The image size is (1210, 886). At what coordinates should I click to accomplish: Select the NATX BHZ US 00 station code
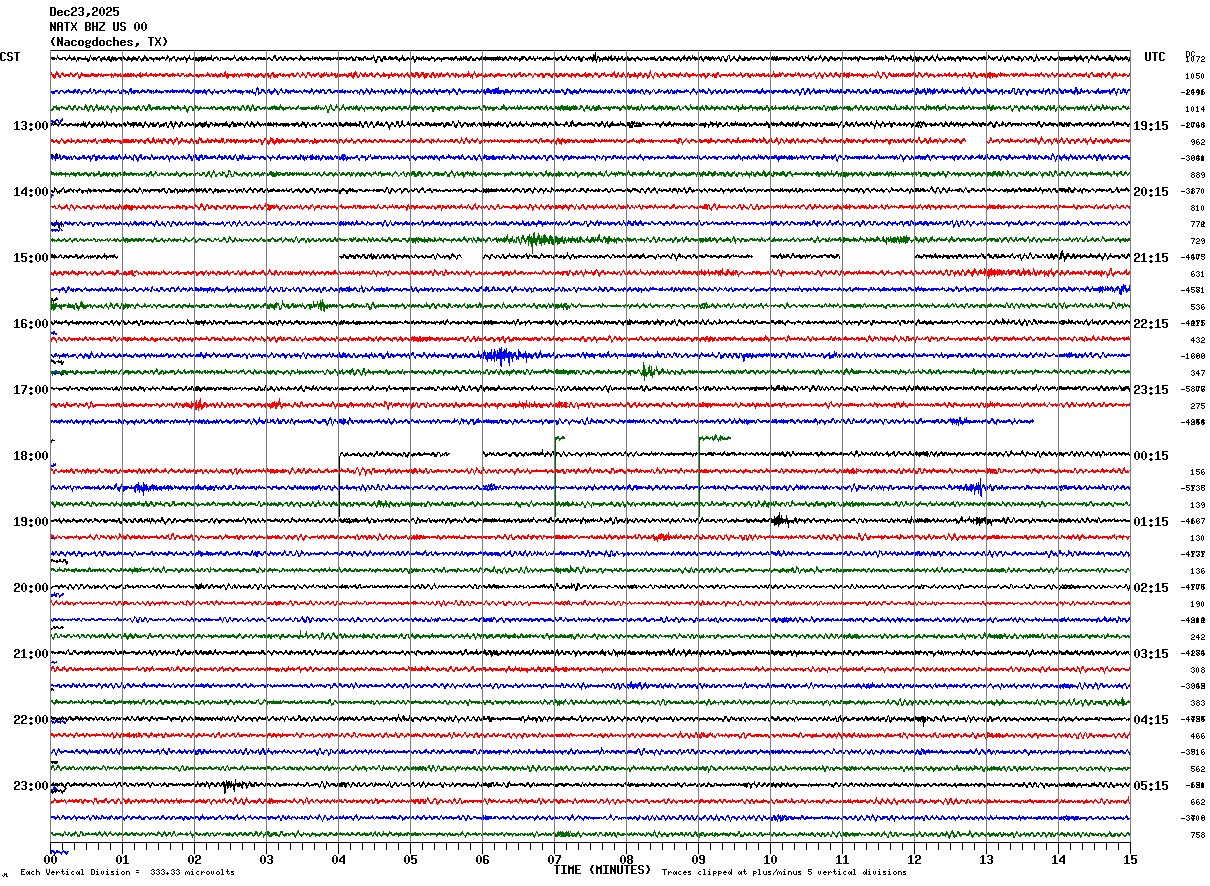coord(98,27)
